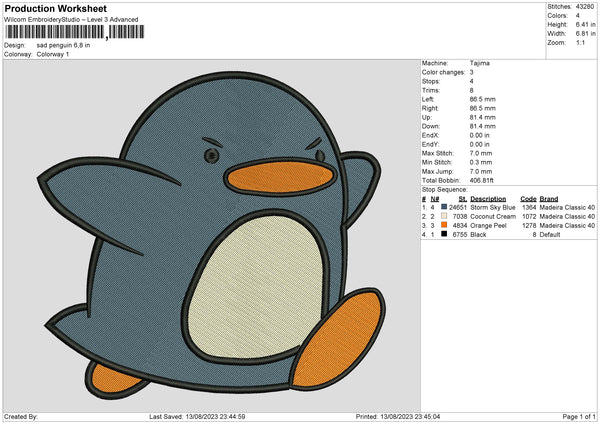Click the Description column header
600x424 pixels.
point(488,199)
